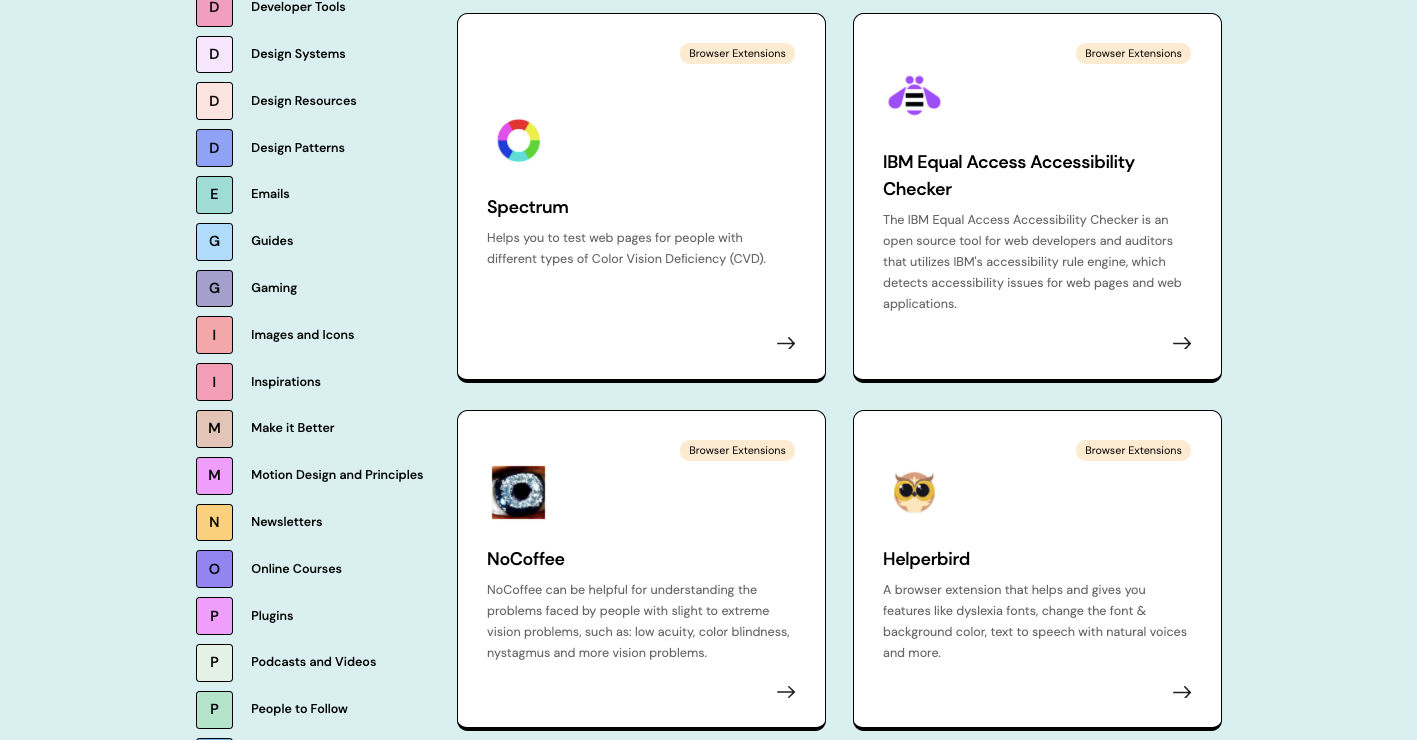This screenshot has width=1417, height=740.
Task: Click the Helperbird description paragraph
Action: 1035,621
